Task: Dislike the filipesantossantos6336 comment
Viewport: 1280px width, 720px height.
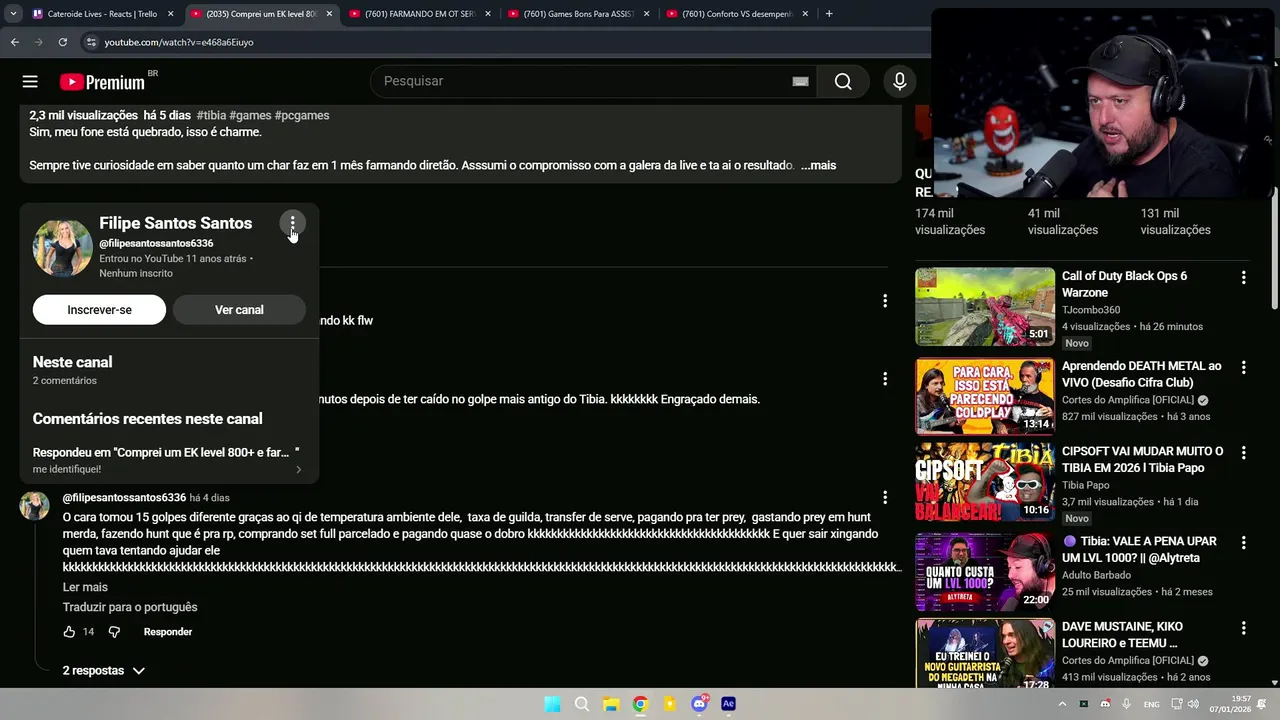Action: [x=114, y=632]
